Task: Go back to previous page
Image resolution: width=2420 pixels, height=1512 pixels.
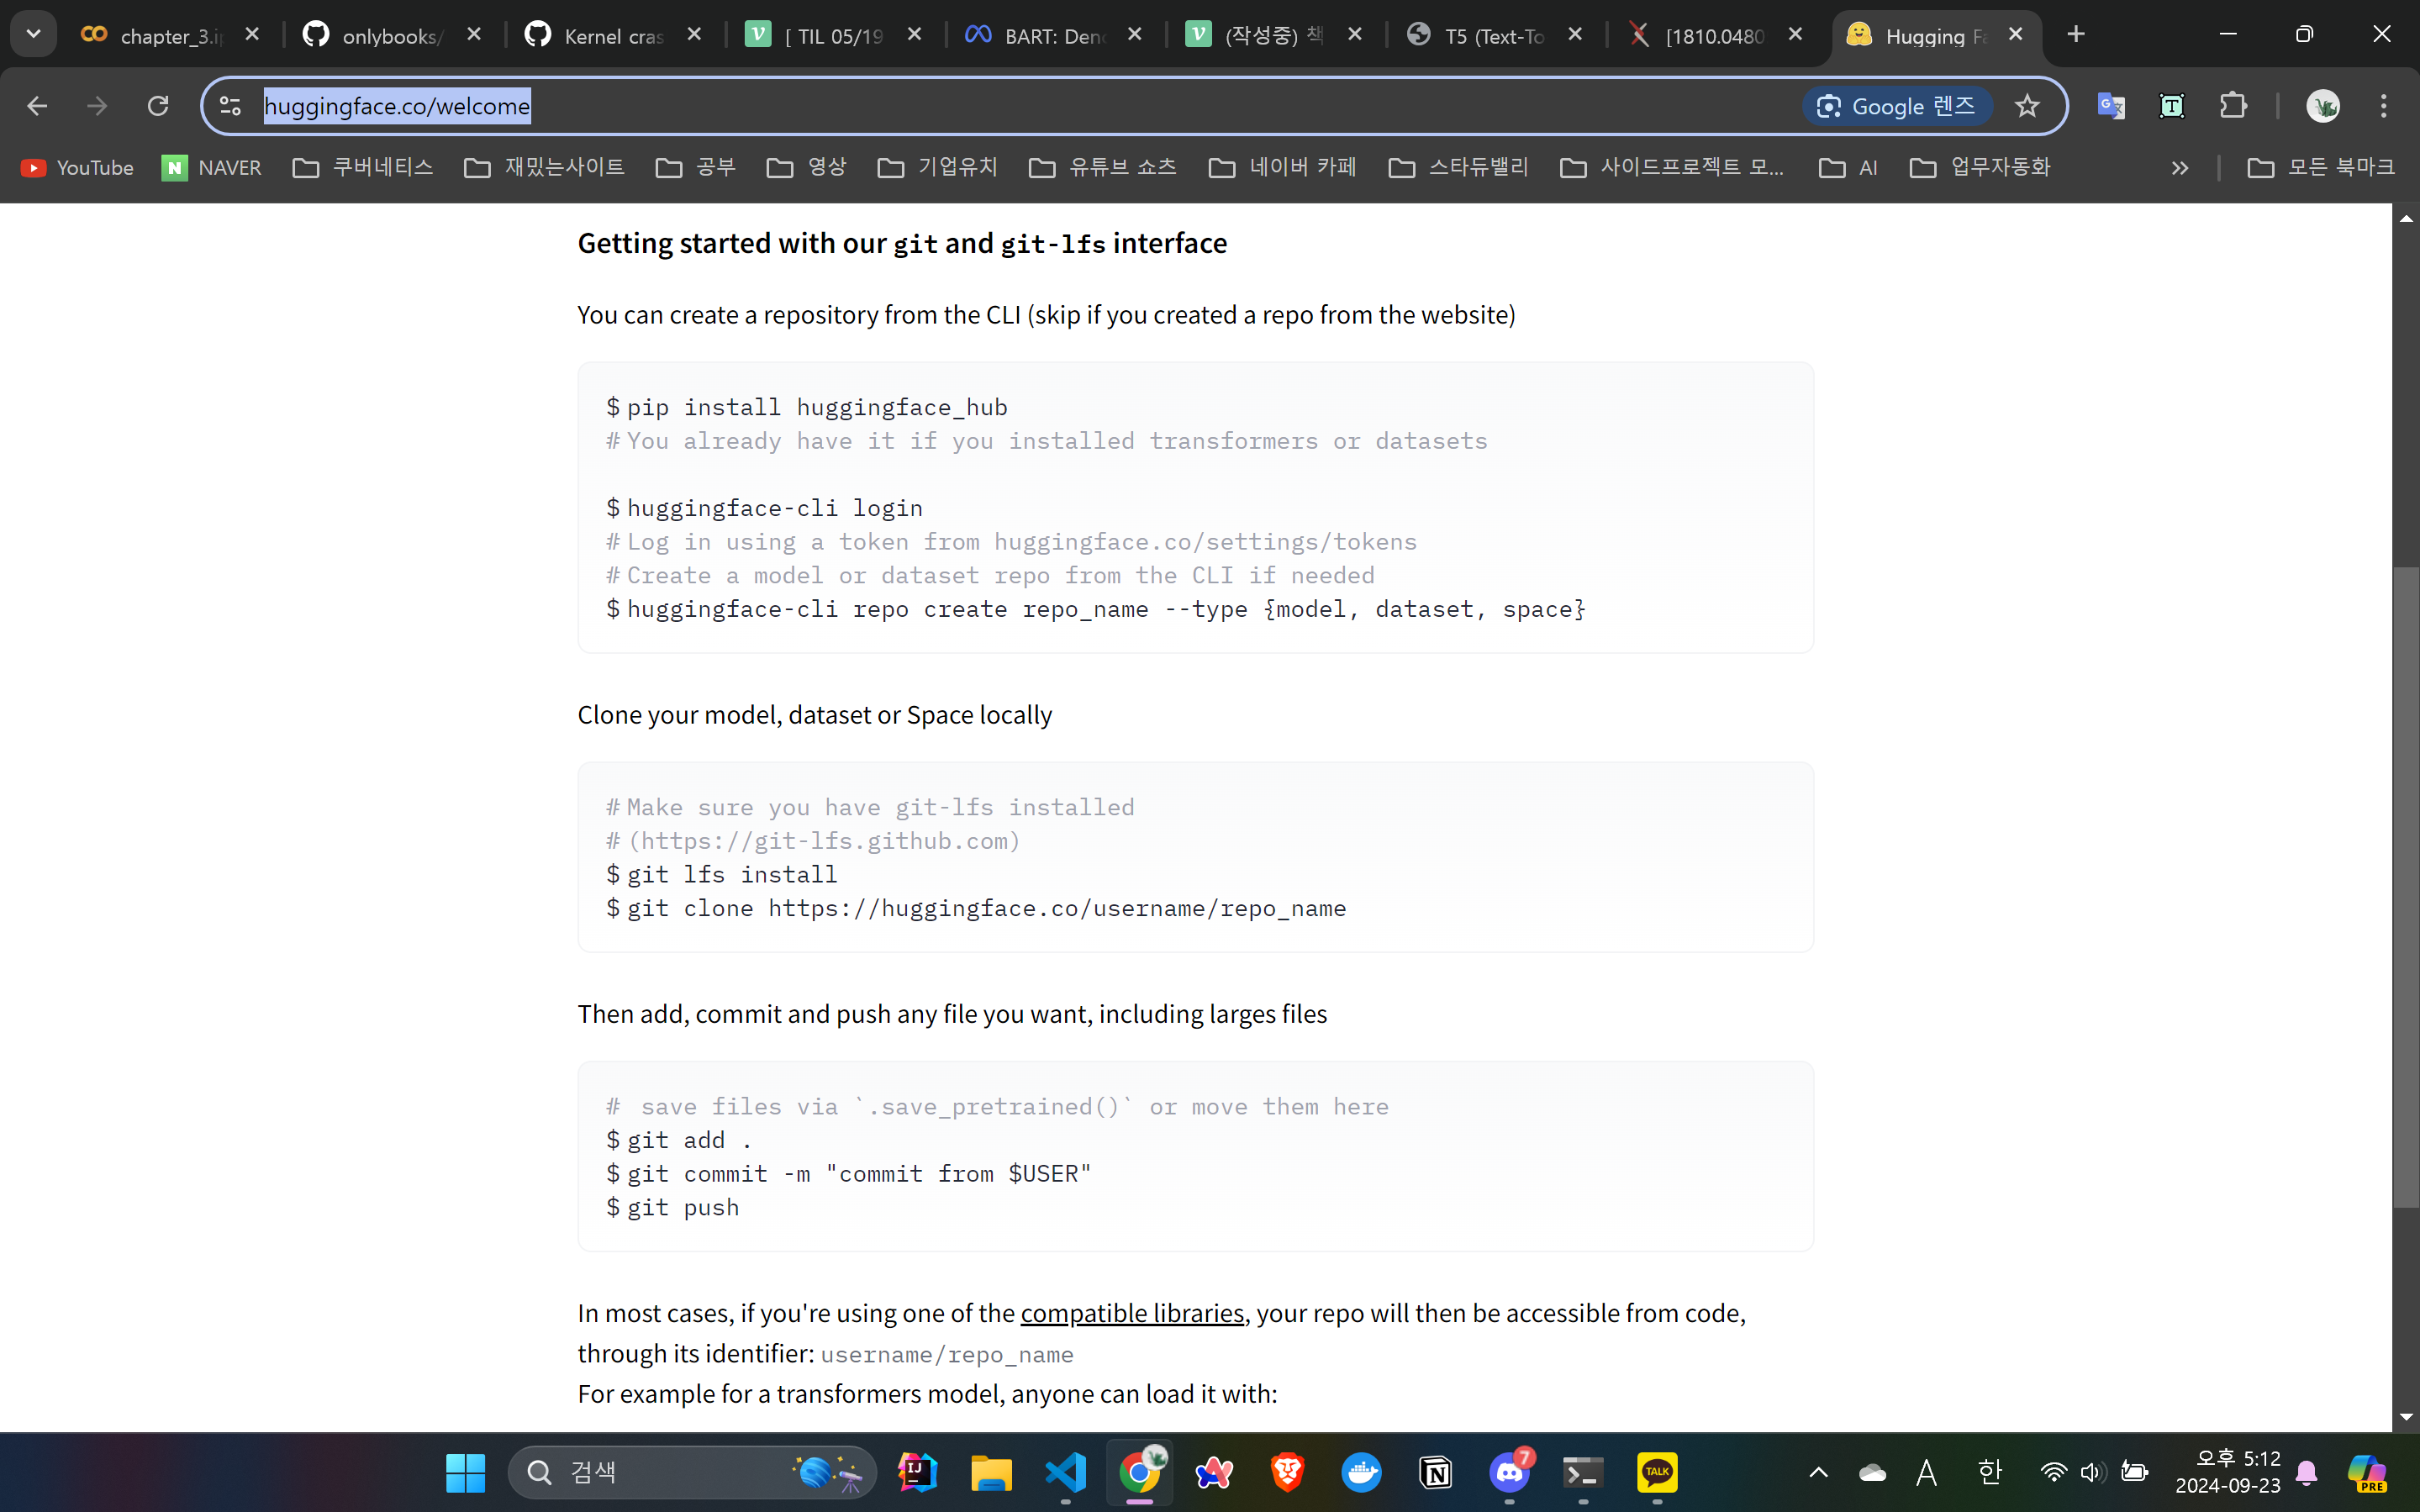Action: [37, 106]
